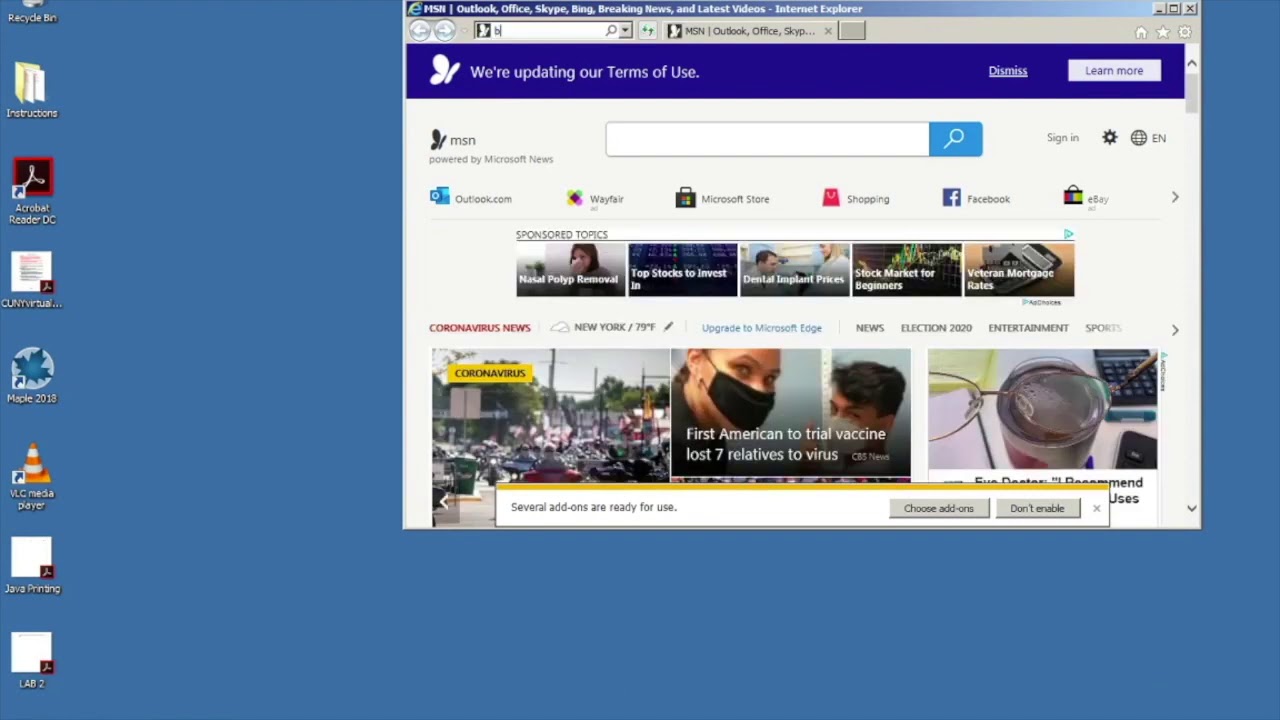
Task: Open Top Stocks to Invest In tile
Action: tap(682, 270)
